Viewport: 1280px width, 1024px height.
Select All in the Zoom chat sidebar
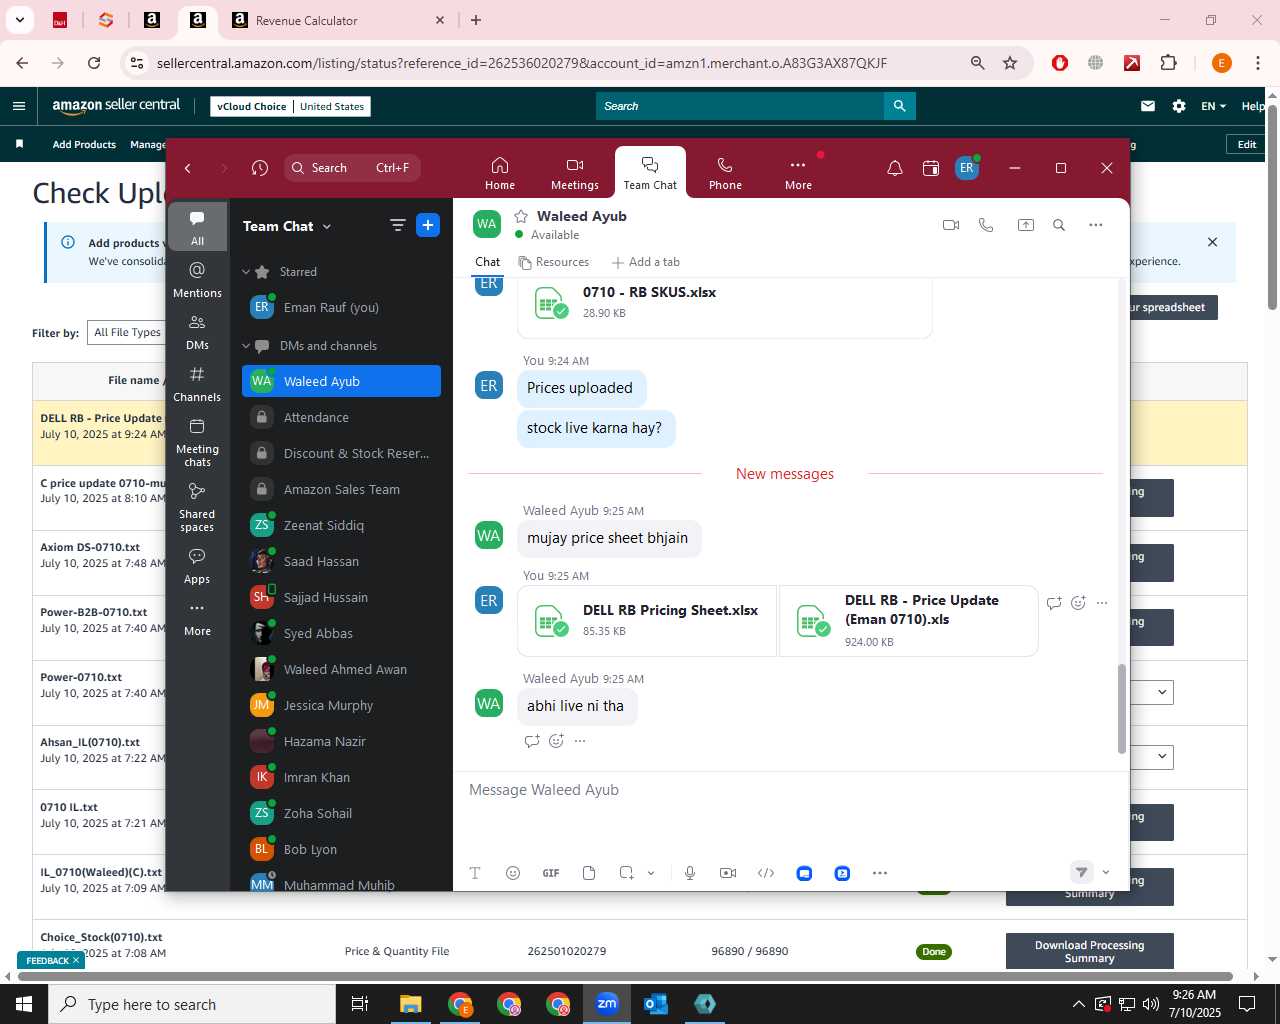point(197,227)
